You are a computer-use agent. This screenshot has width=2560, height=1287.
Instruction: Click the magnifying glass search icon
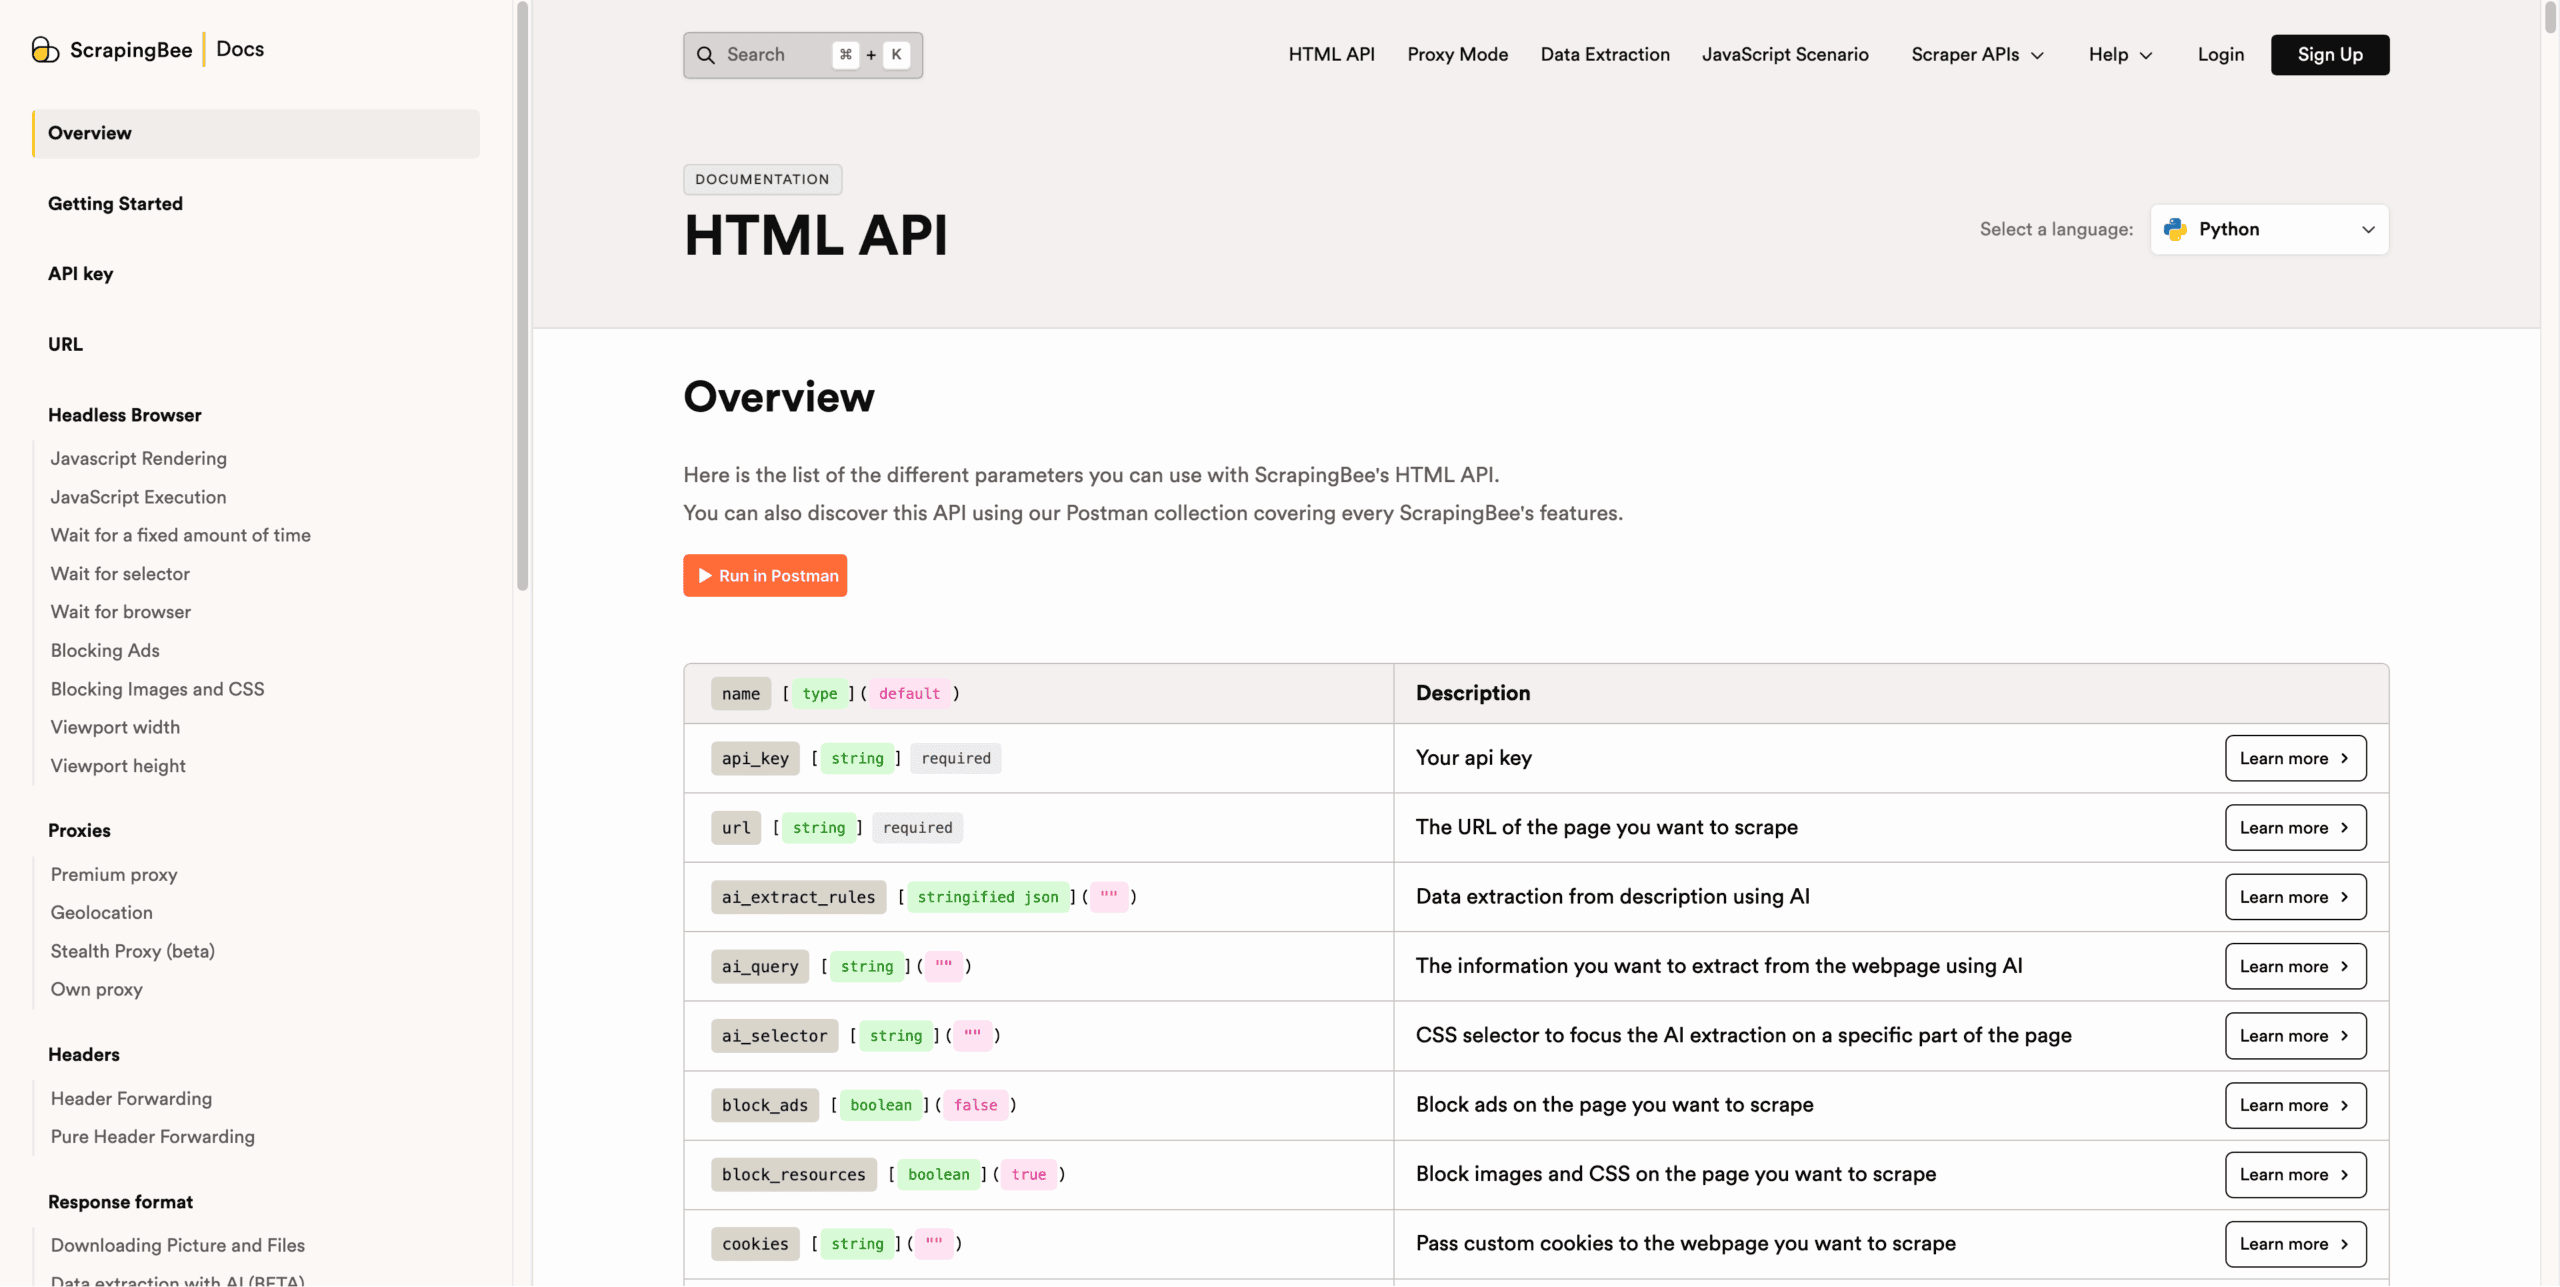[x=706, y=55]
